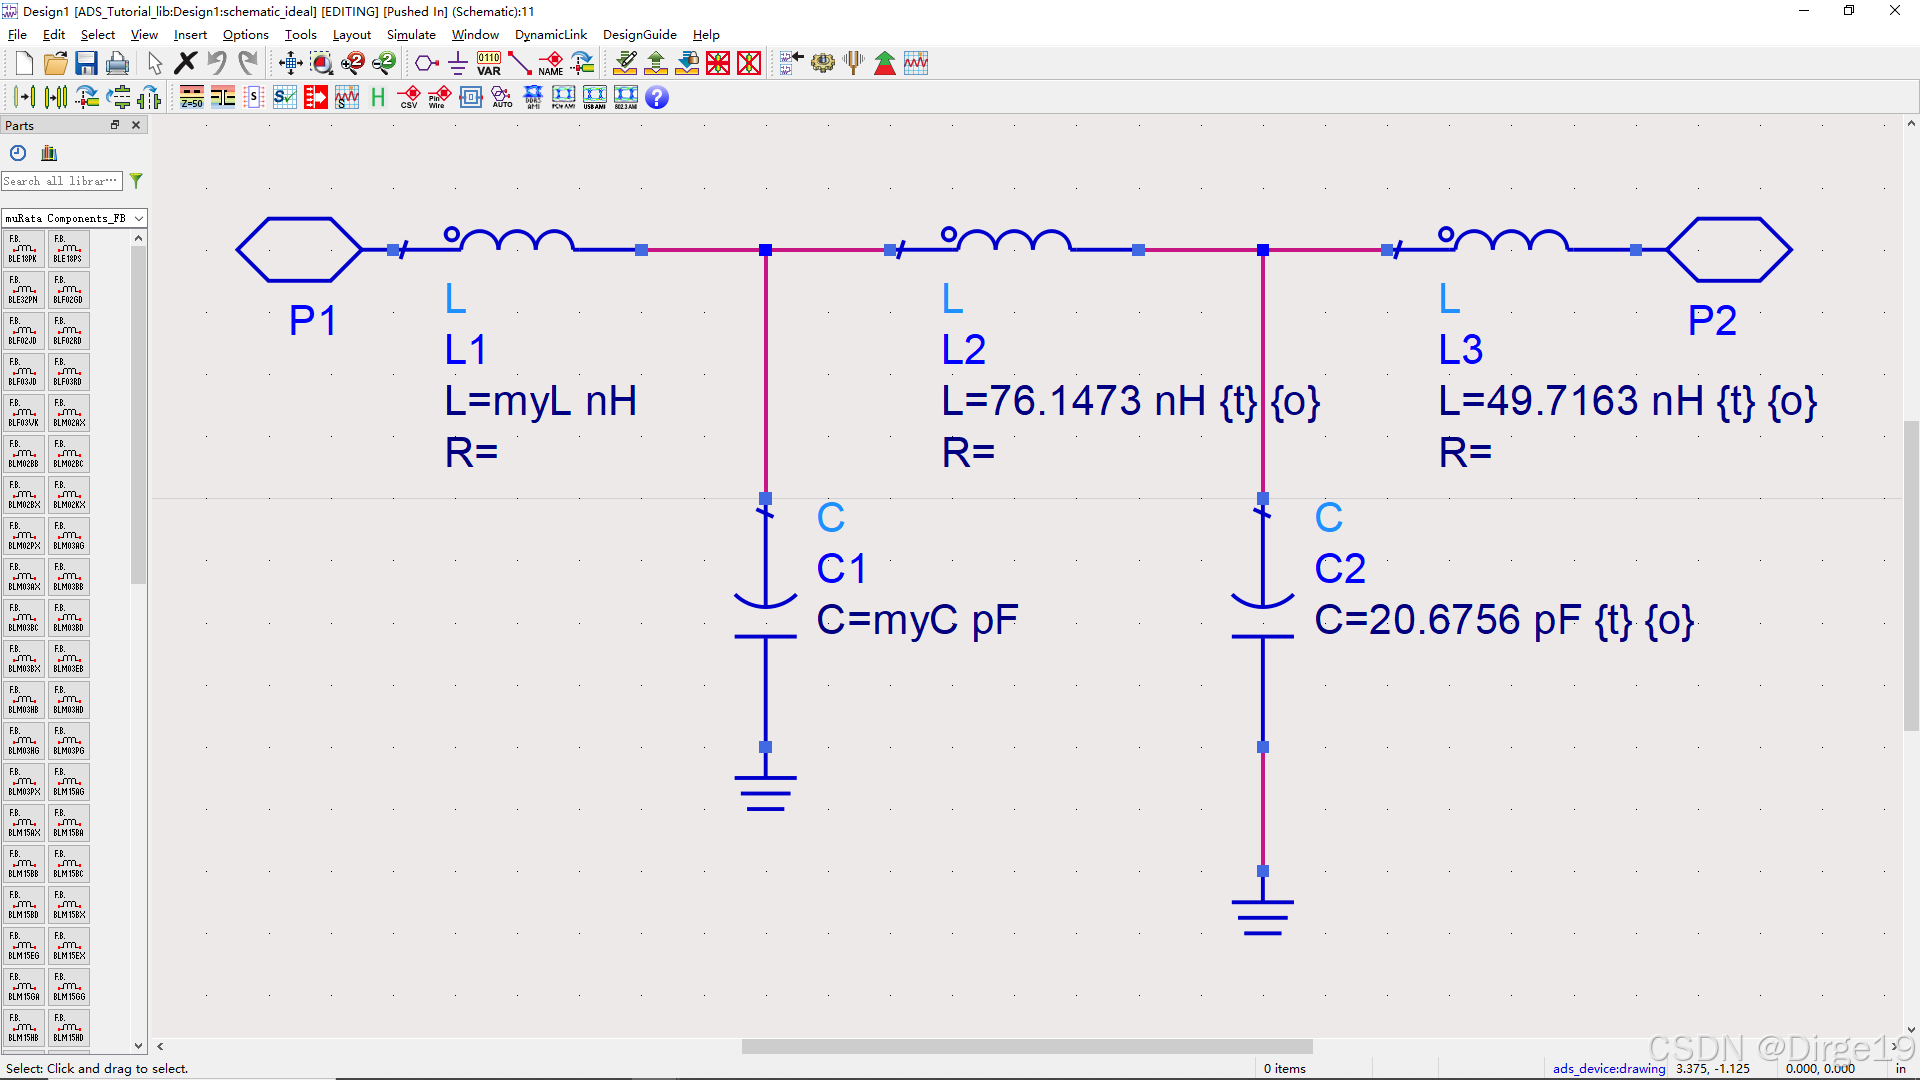The image size is (1920, 1080).
Task: Open the Help question mark icon
Action: tap(657, 97)
